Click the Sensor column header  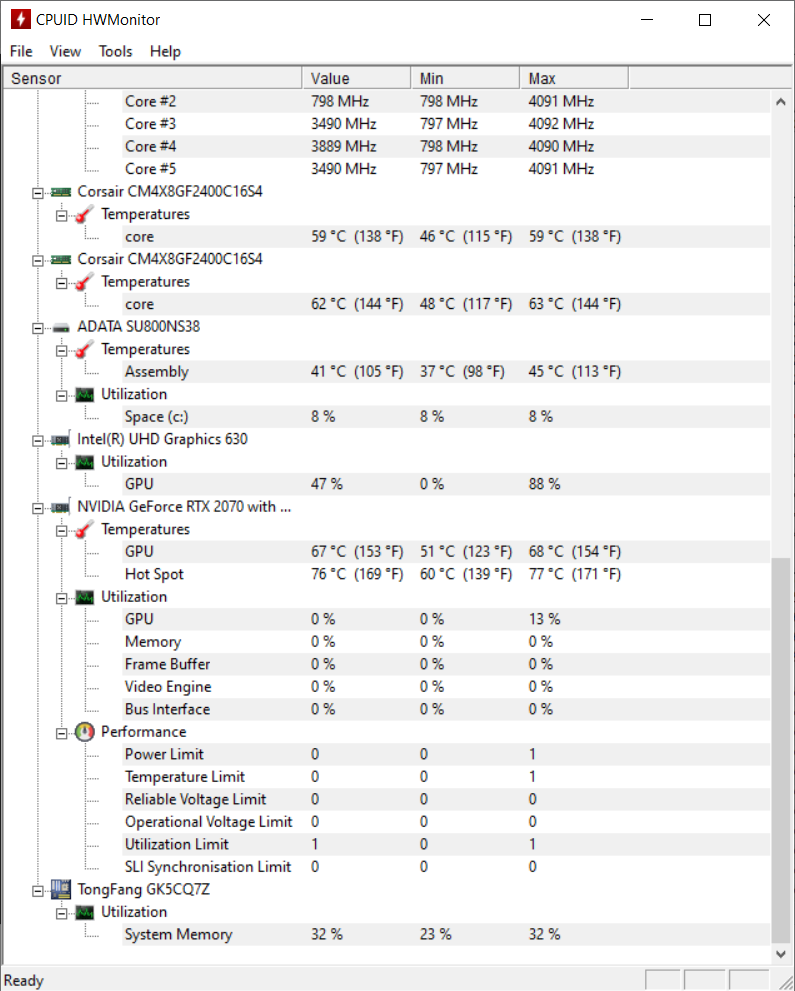pyautogui.click(x=152, y=78)
